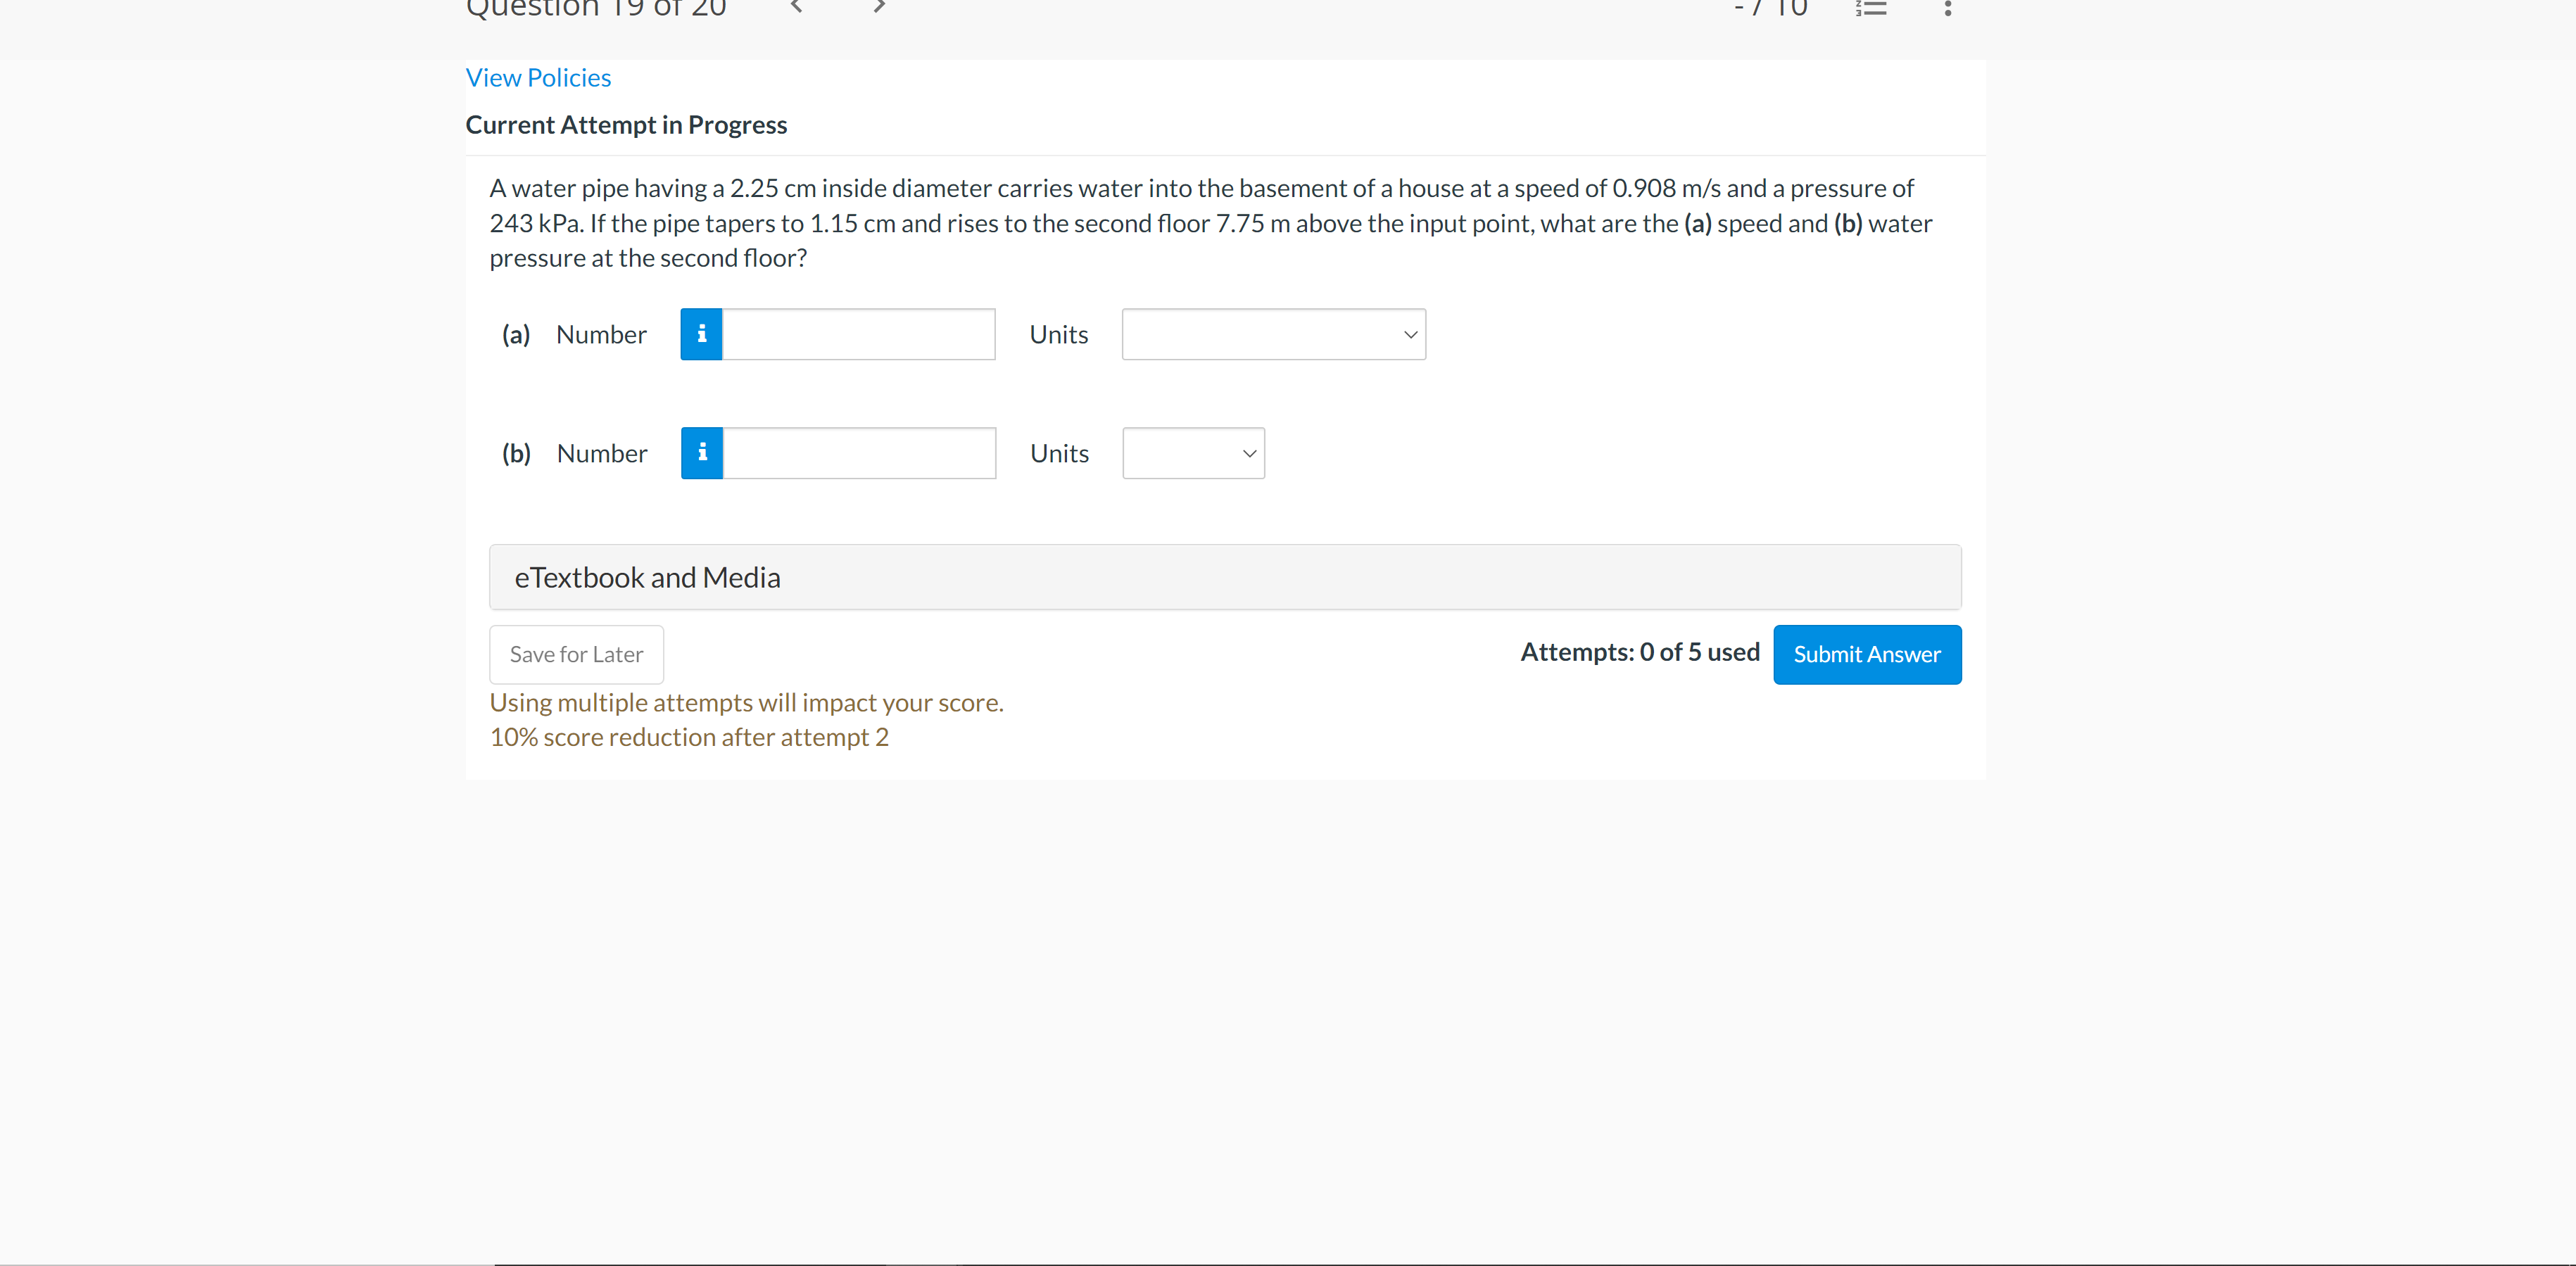Open the Units dropdown for part (a)

tap(1272, 334)
